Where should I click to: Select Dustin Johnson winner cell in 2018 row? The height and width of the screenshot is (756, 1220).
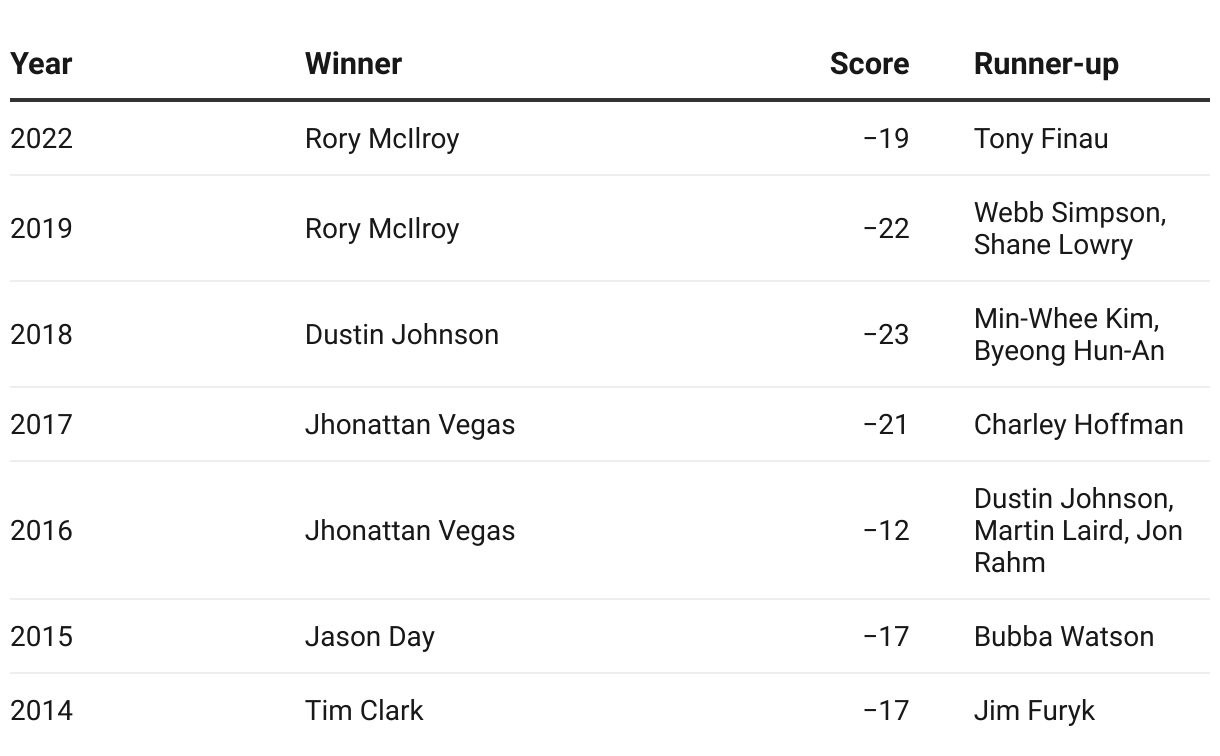402,334
